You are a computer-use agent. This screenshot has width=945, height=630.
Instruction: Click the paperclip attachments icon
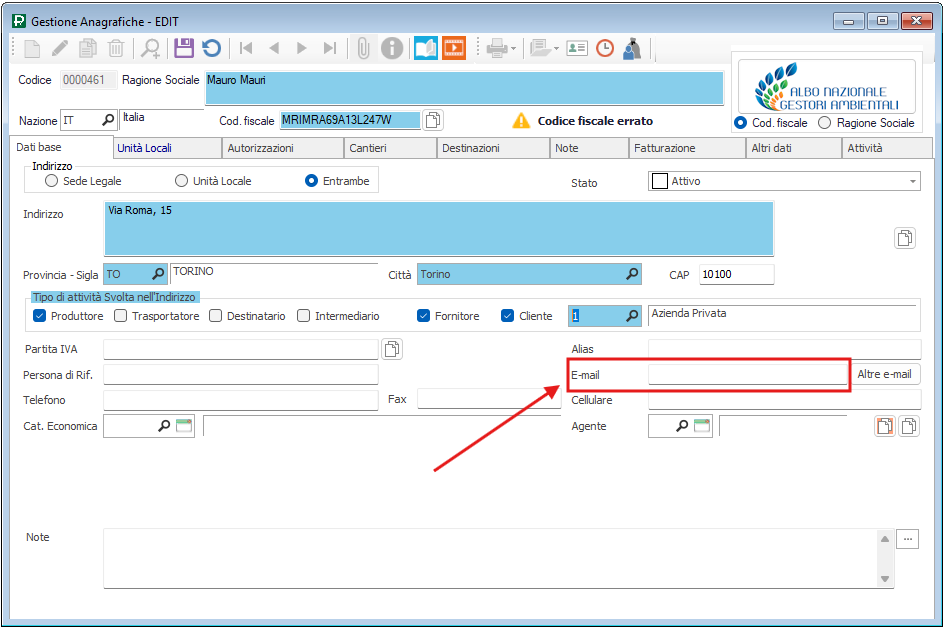point(364,48)
